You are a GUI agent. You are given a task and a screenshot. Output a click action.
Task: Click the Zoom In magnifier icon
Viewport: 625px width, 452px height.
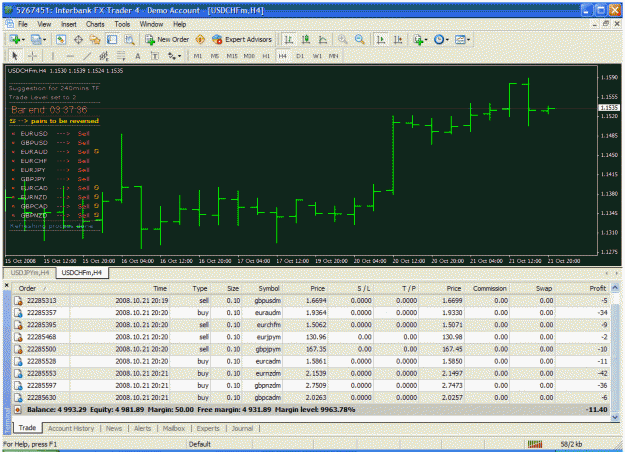tap(342, 39)
